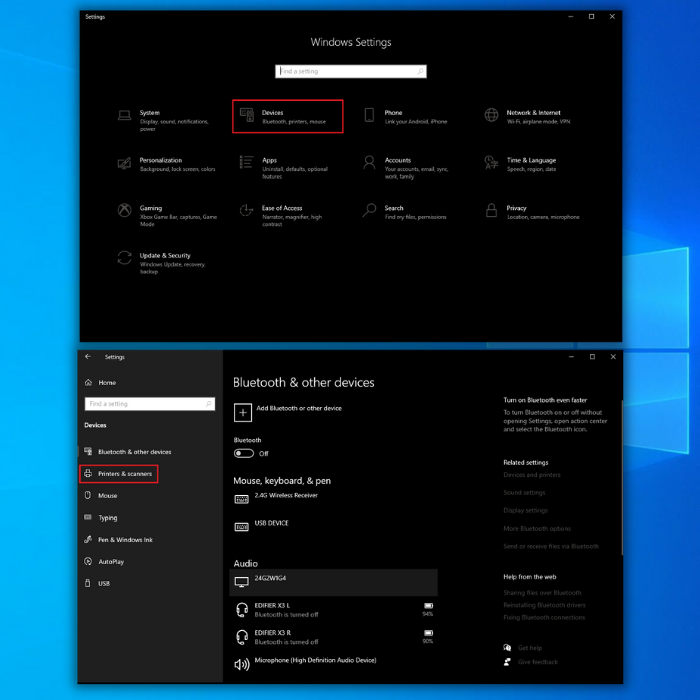This screenshot has width=700, height=700.
Task: Click Reinstalling Bluetooth drivers link
Action: (x=544, y=605)
